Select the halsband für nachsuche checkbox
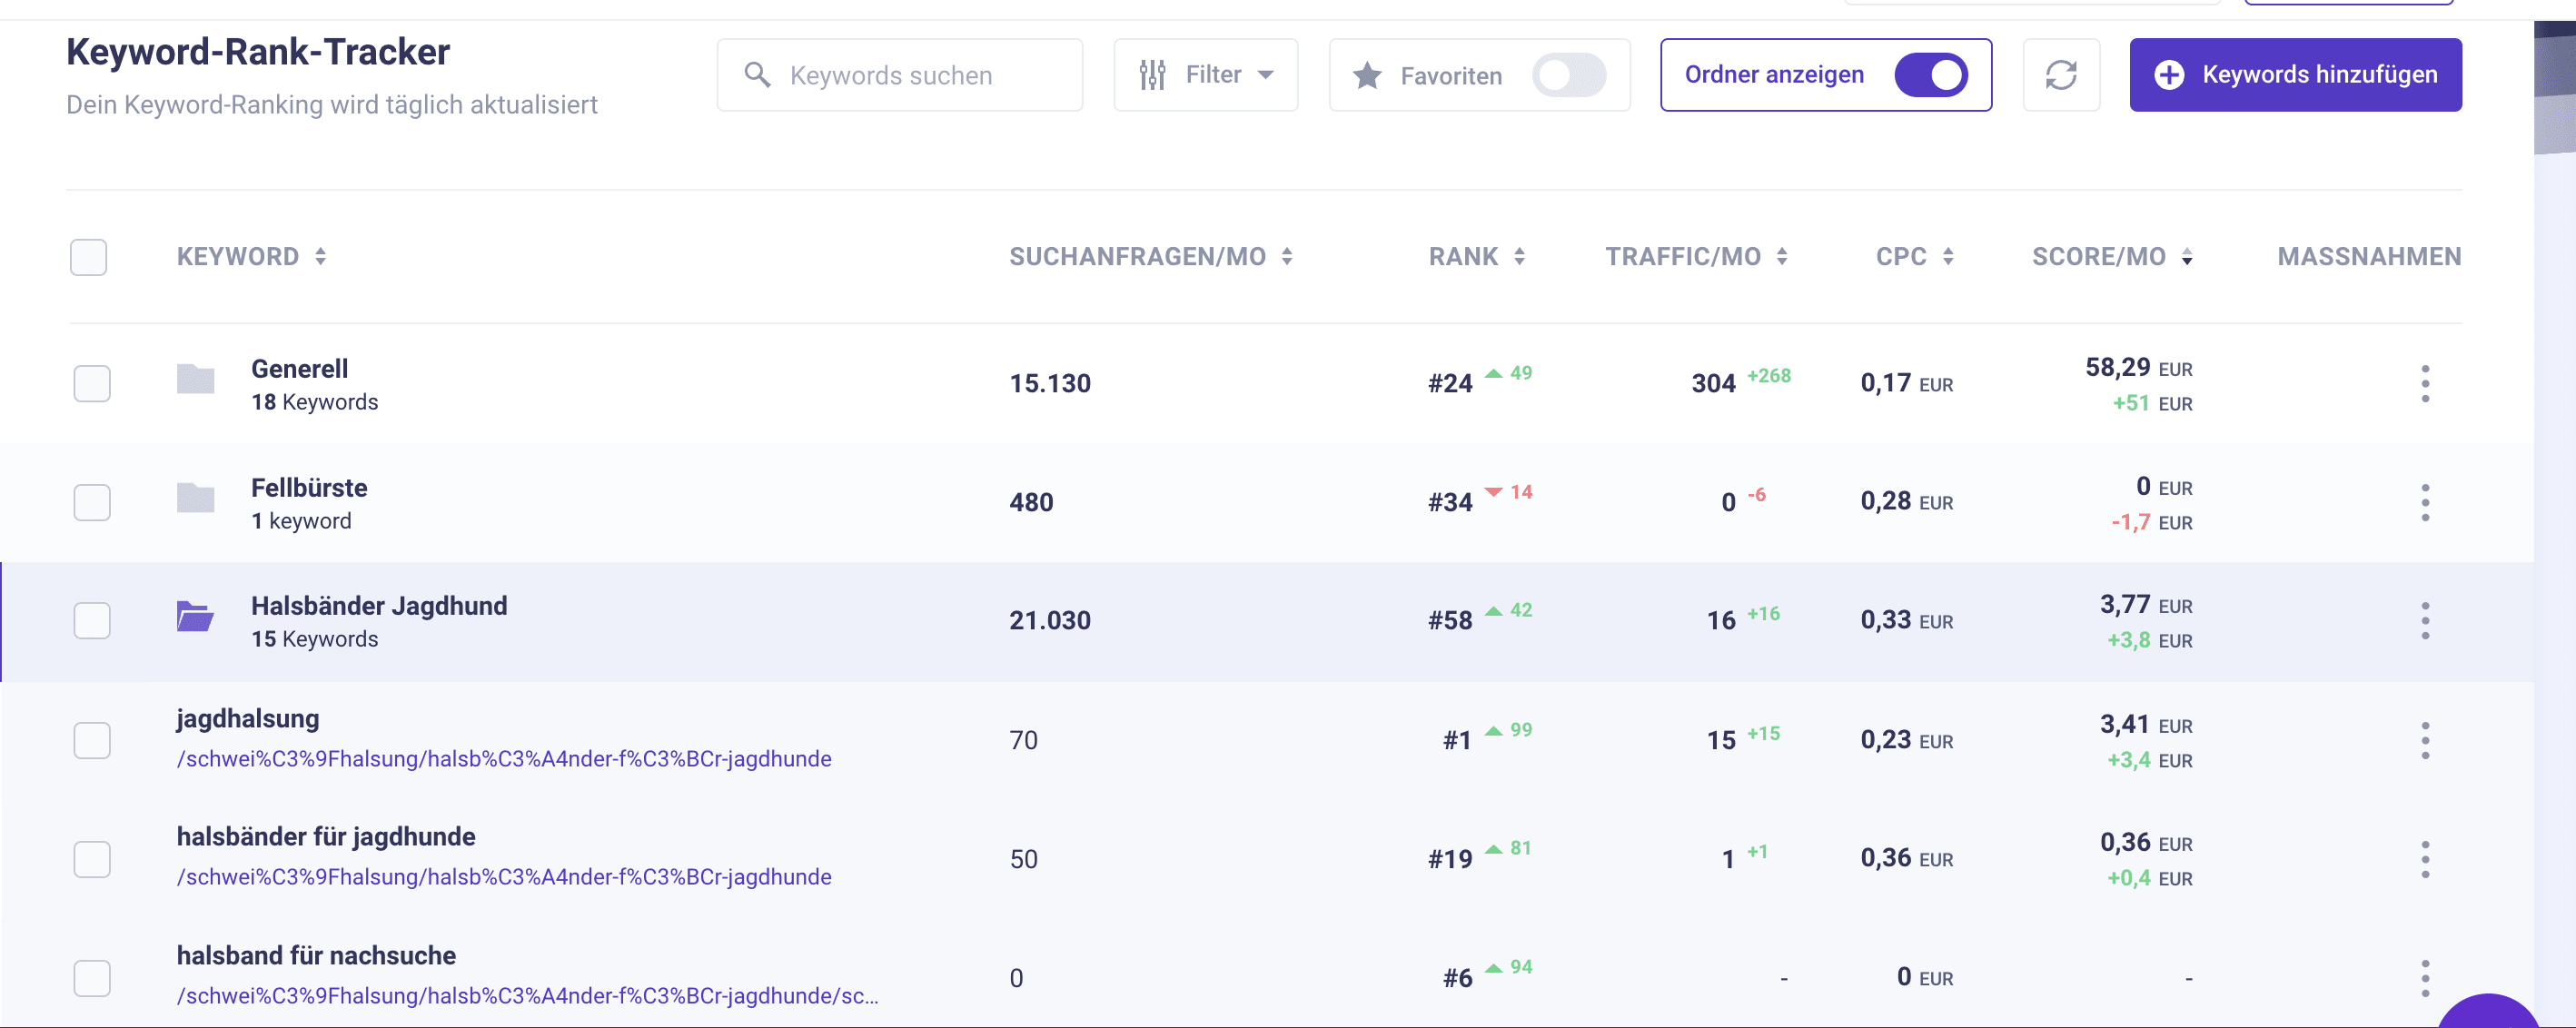Viewport: 2576px width, 1028px height. (92, 978)
